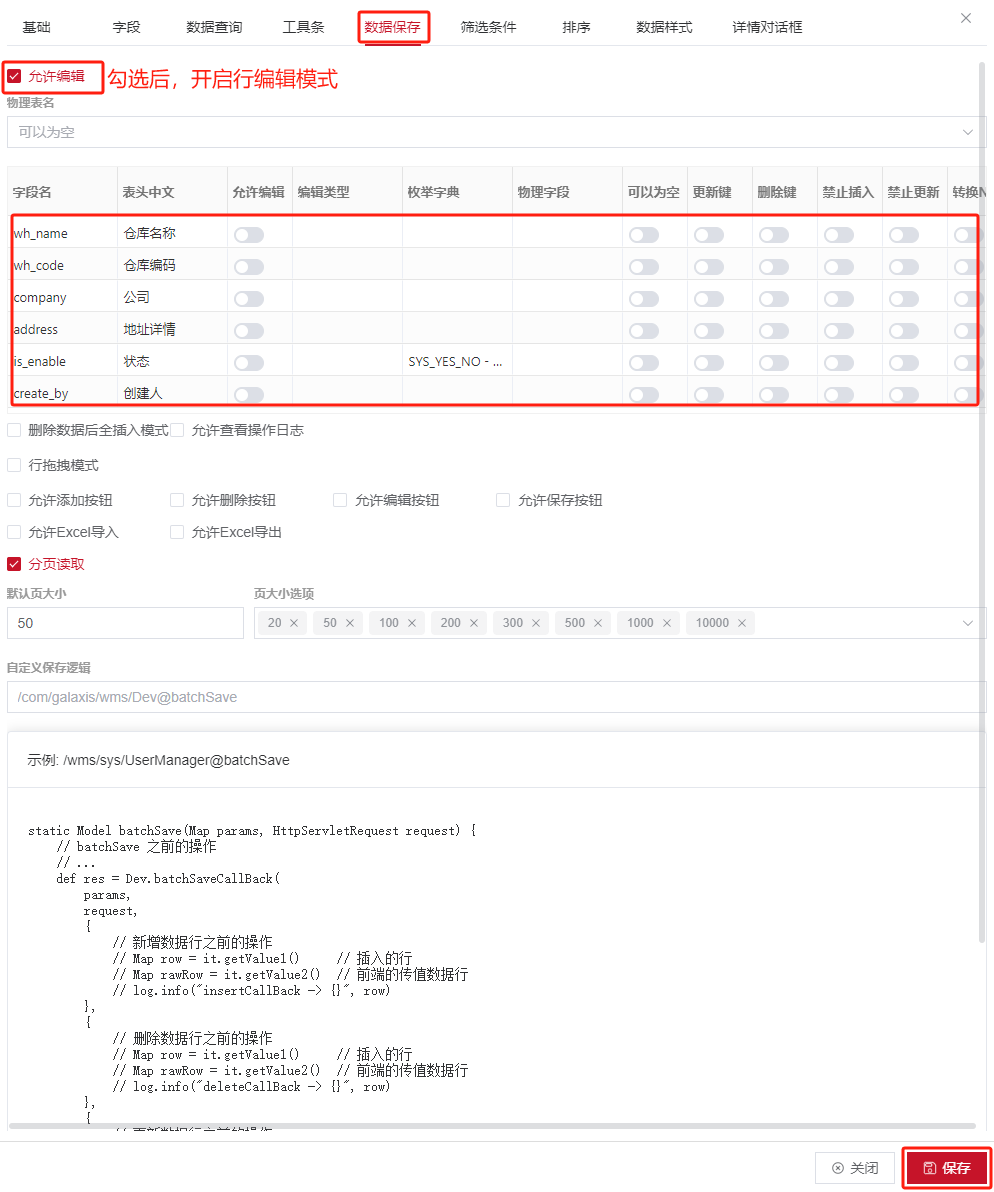The width and height of the screenshot is (994, 1192).
Task: Switch to the 字段 tab
Action: [126, 27]
